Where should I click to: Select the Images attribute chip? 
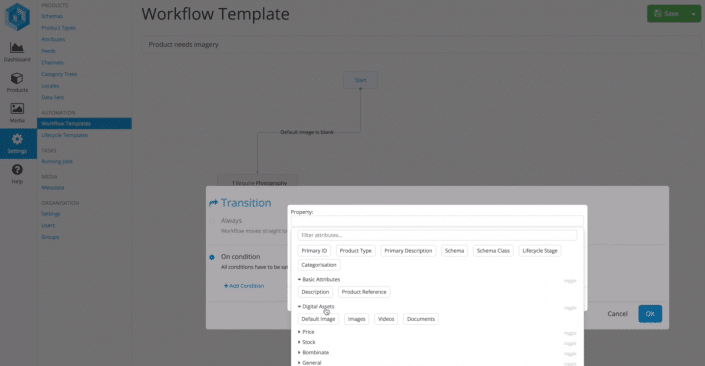click(x=357, y=319)
